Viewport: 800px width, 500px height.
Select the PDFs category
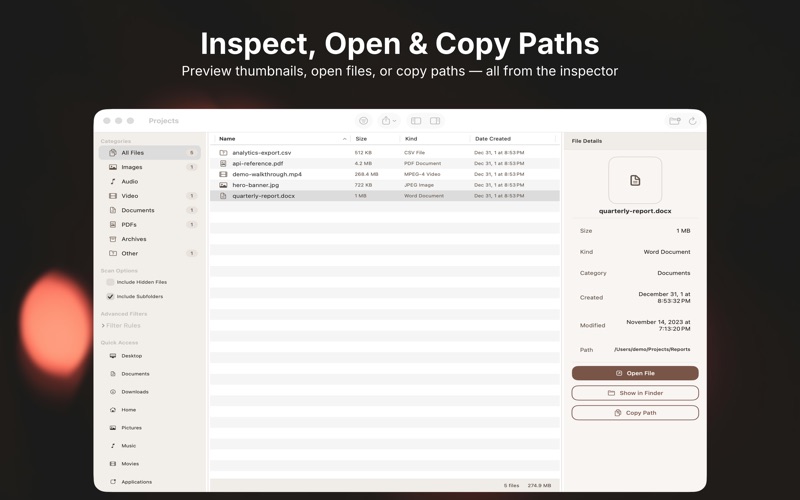(x=149, y=224)
